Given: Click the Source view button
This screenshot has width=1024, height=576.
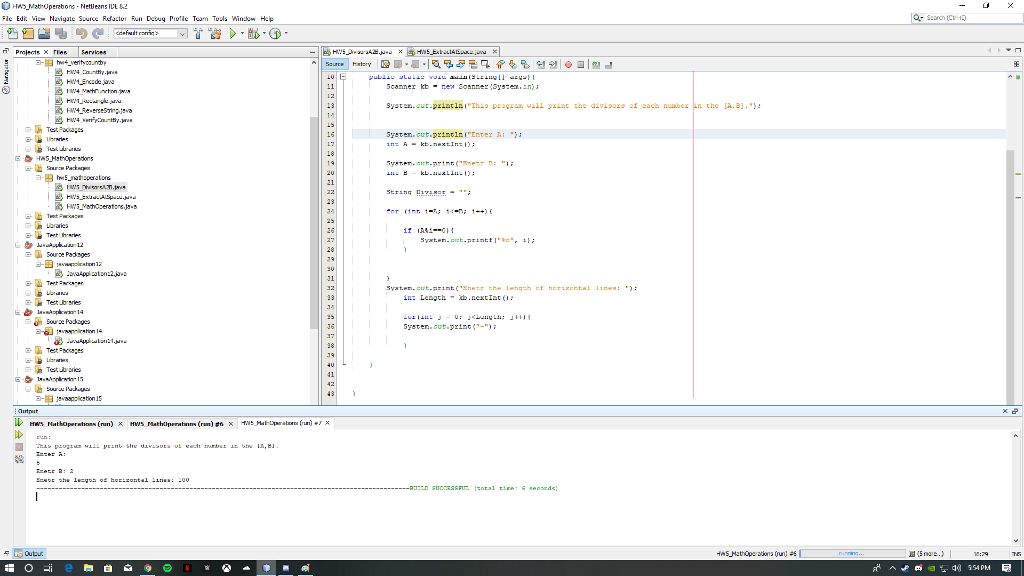Looking at the screenshot, I should pos(334,63).
